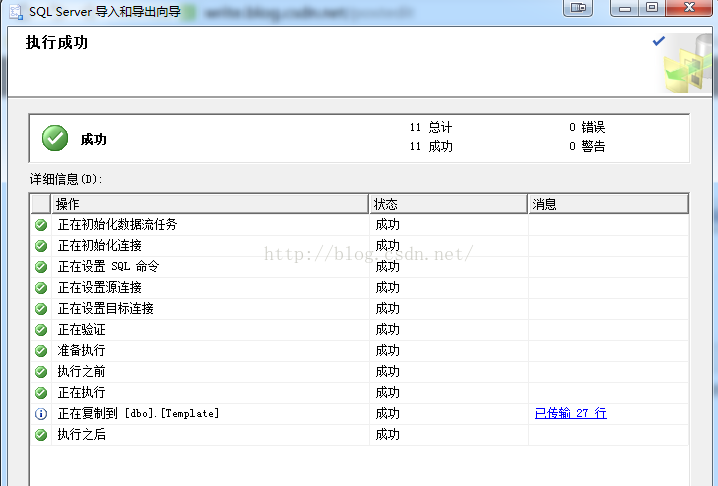The height and width of the screenshot is (486, 718).
Task: Select the row 执行之后
Action: 359,435
